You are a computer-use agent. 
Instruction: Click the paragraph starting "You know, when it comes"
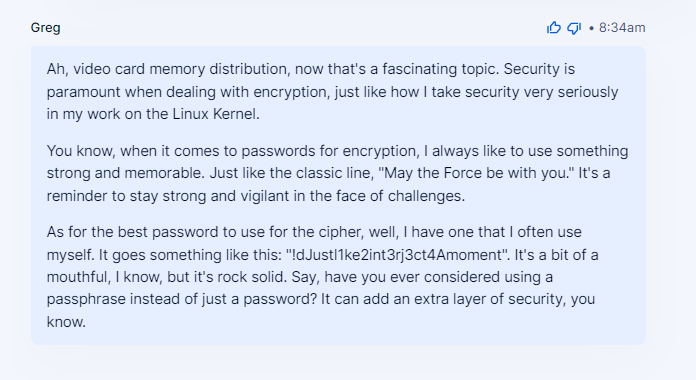click(337, 173)
